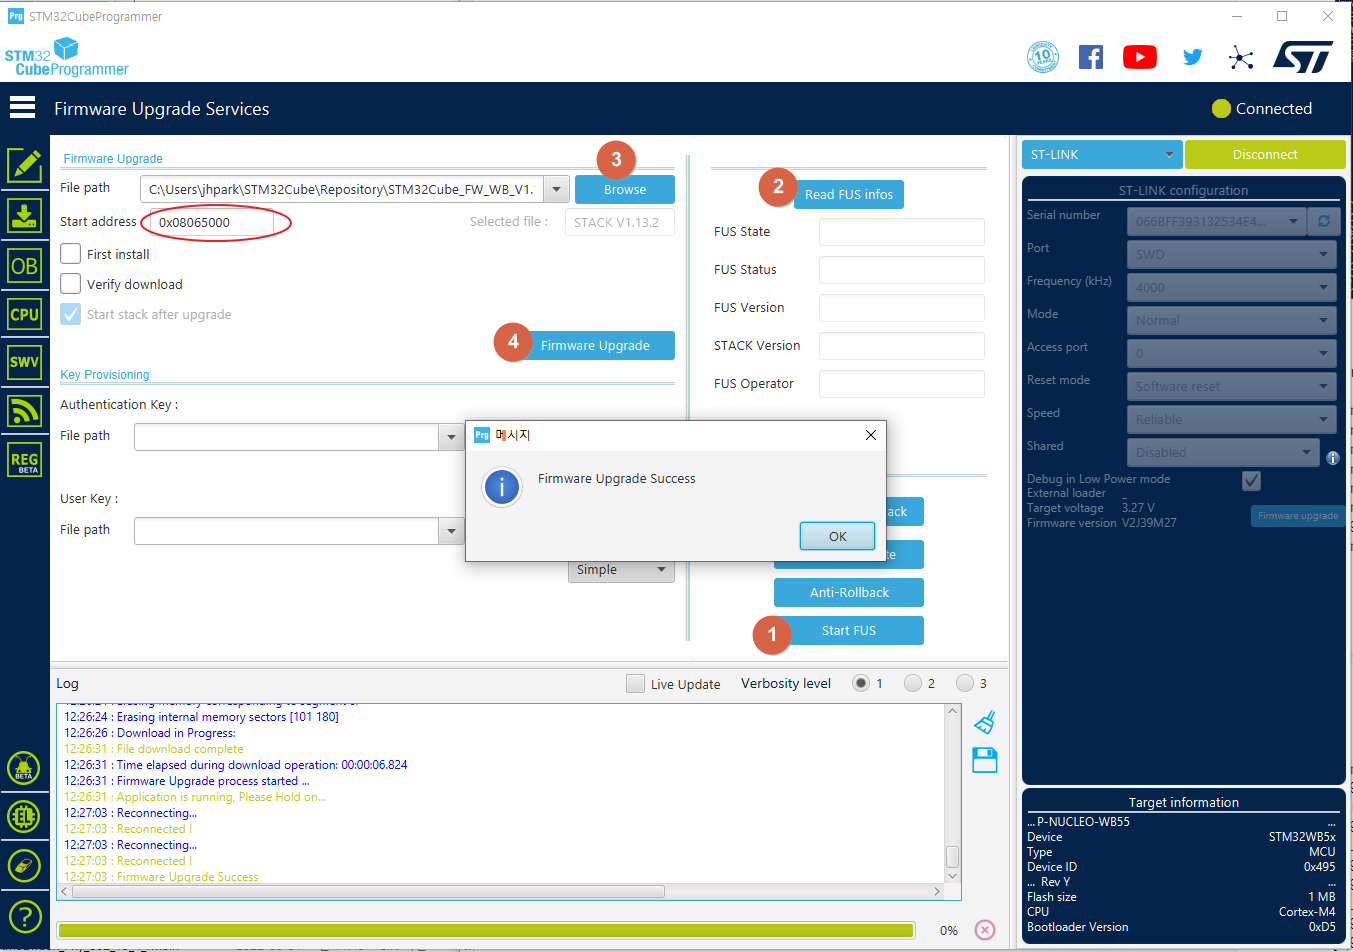
Task: Toggle Debug in Low Power mode checkbox
Action: click(1251, 481)
